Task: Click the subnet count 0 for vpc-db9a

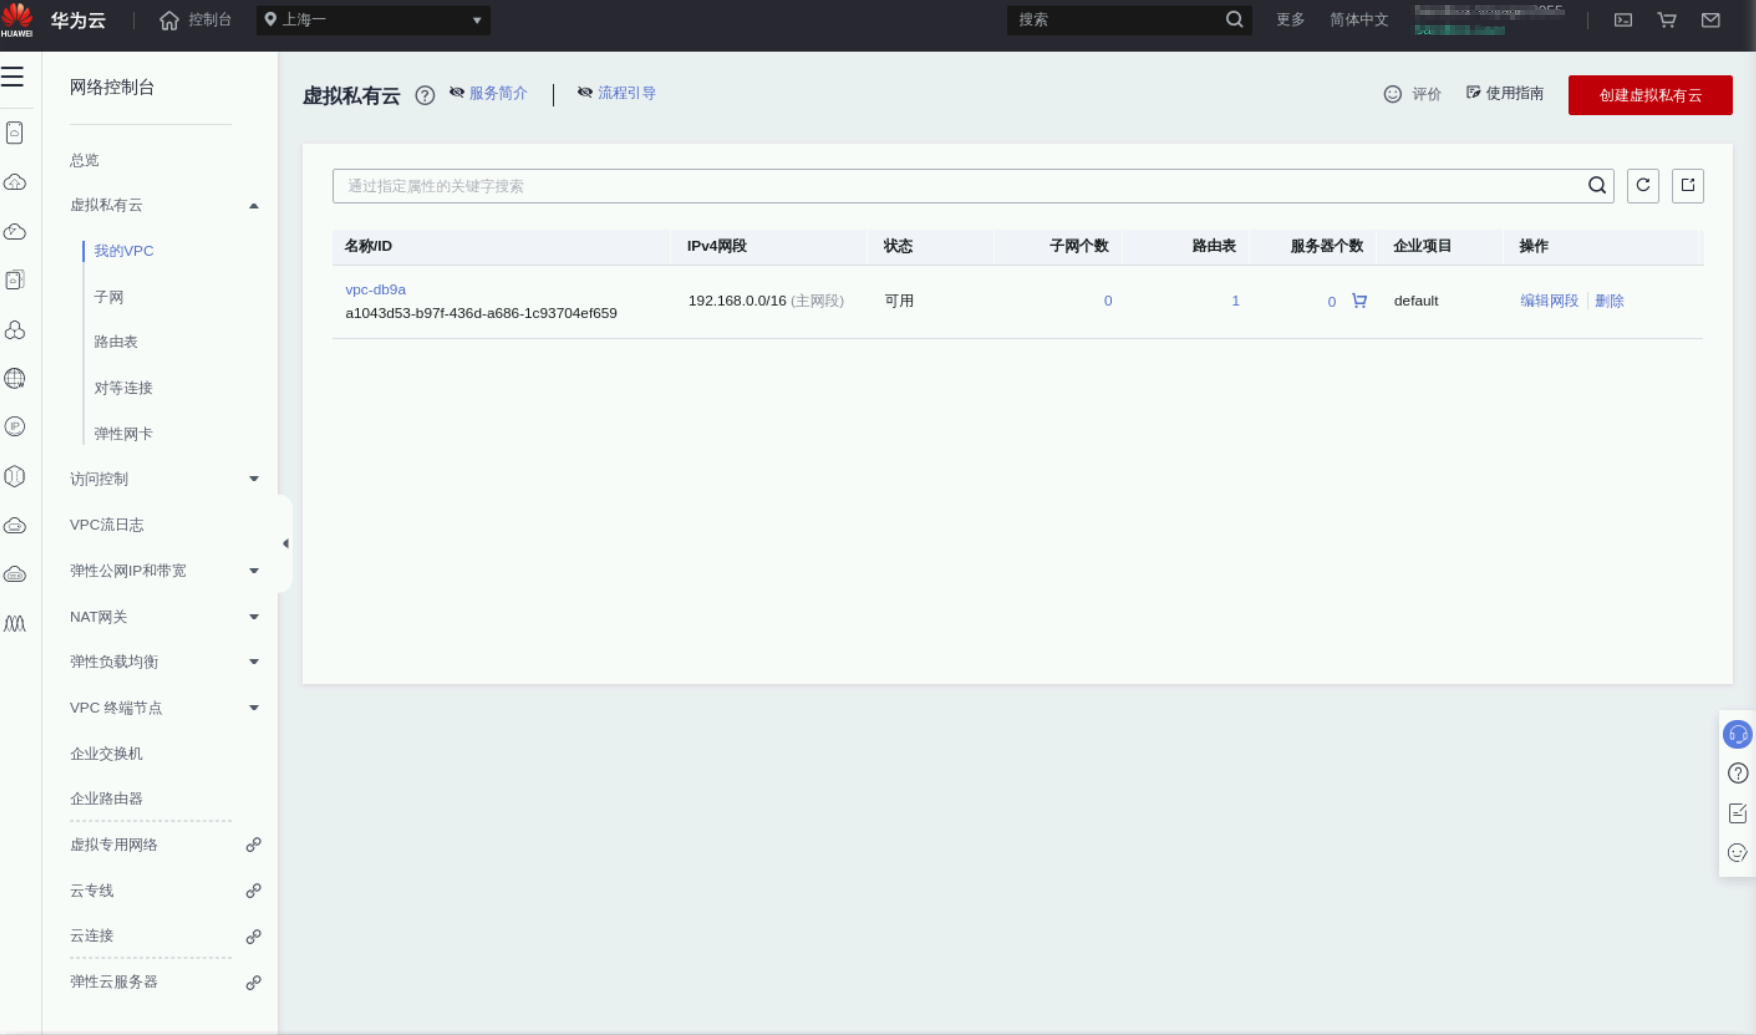Action: pyautogui.click(x=1108, y=301)
